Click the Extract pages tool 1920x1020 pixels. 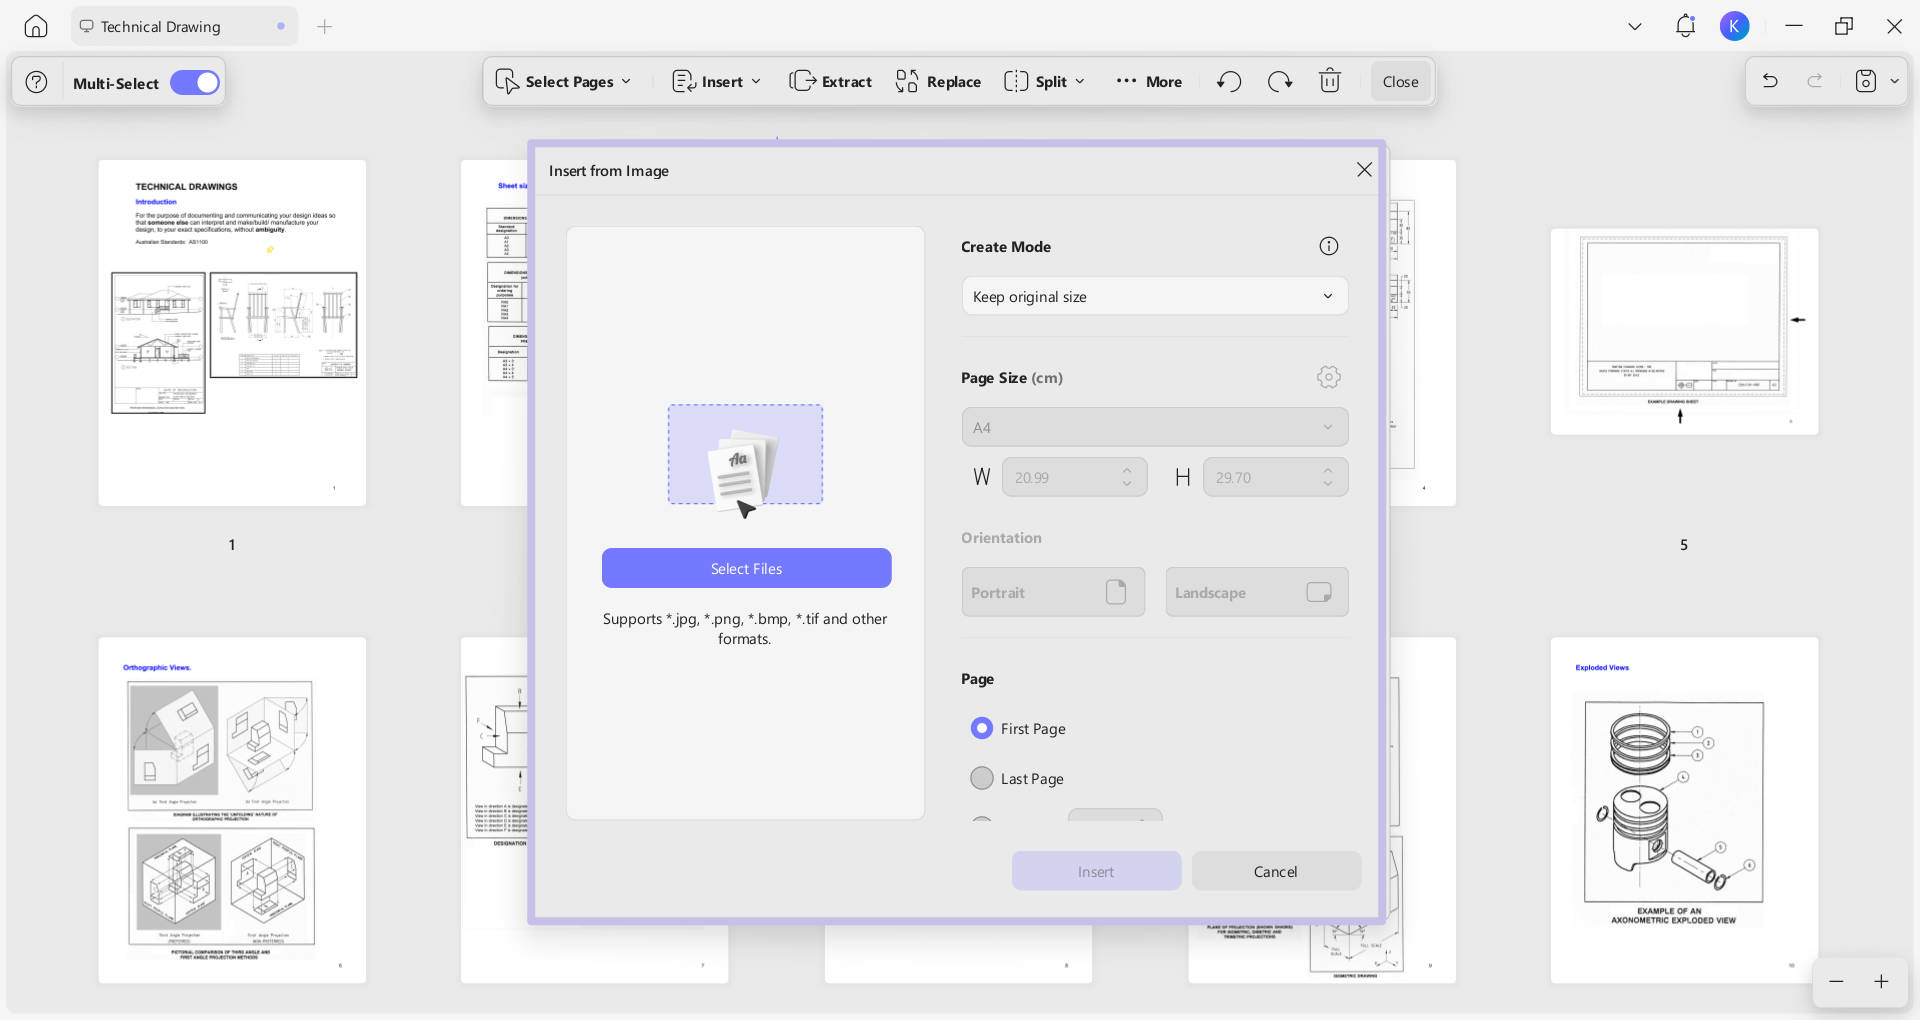[831, 82]
